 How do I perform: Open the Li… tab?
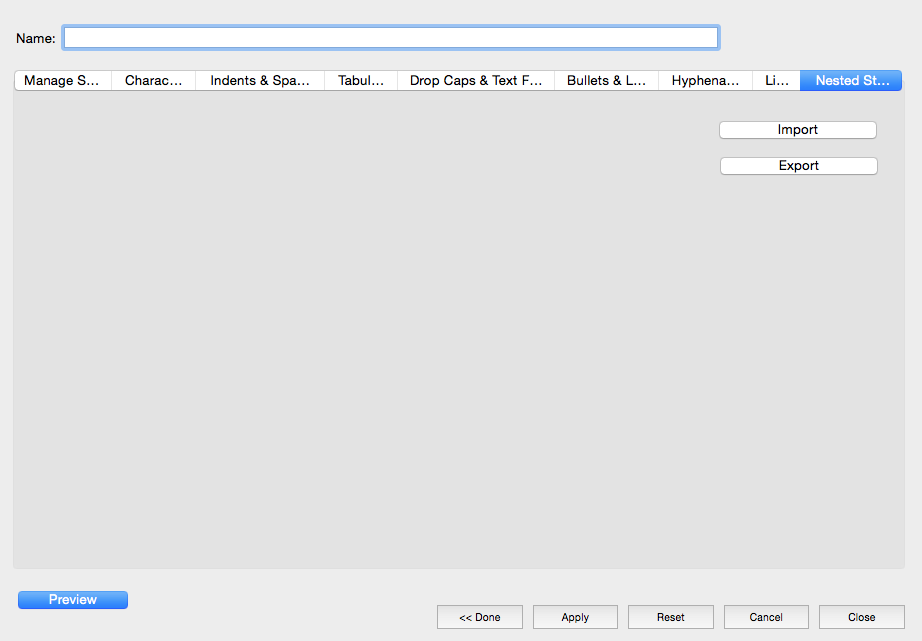coord(776,81)
